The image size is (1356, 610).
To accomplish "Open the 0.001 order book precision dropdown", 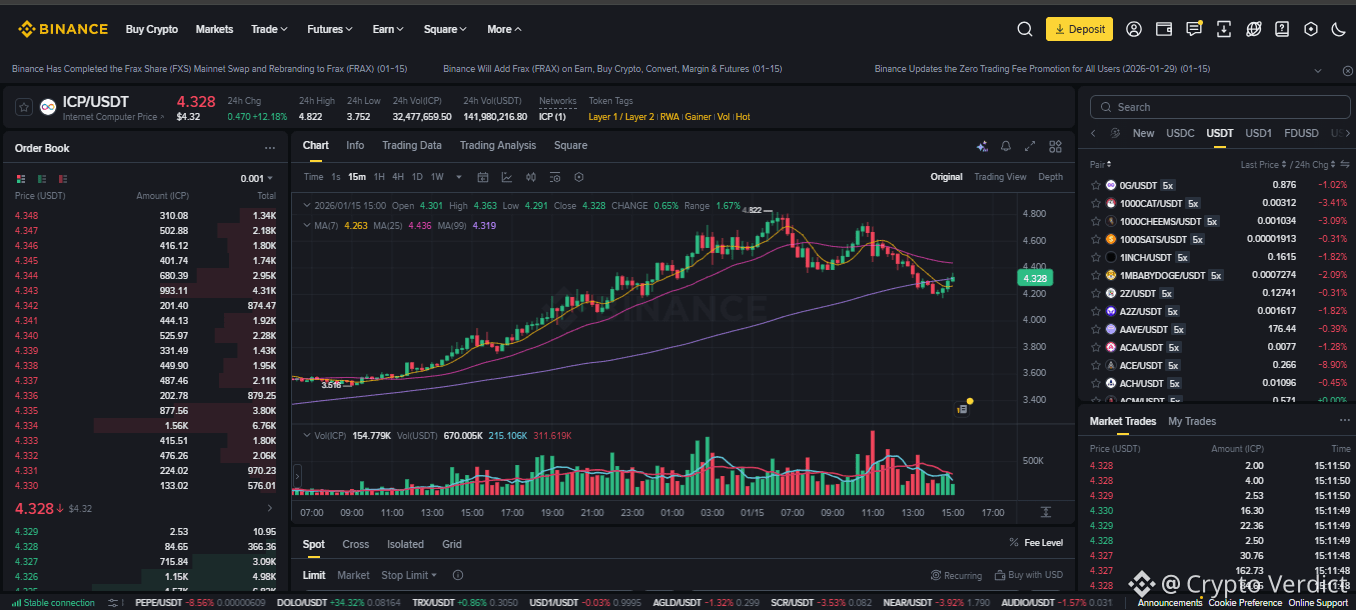I will [x=258, y=179].
